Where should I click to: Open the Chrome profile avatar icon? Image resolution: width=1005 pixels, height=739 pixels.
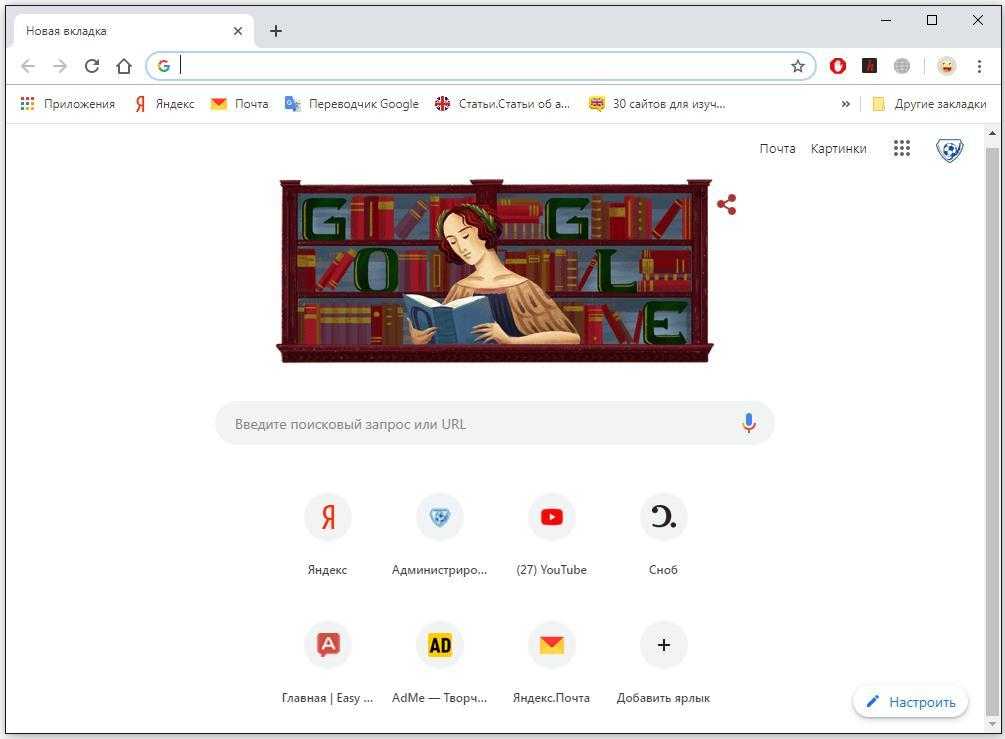(x=946, y=65)
